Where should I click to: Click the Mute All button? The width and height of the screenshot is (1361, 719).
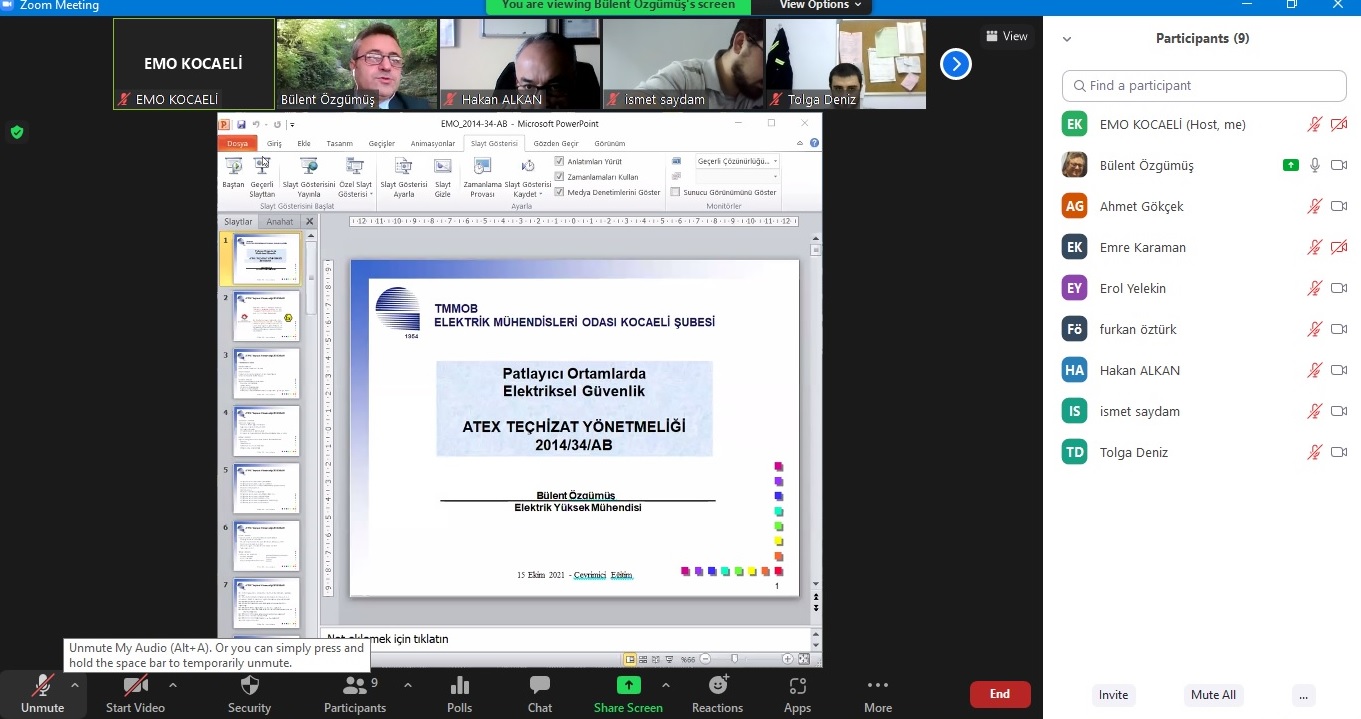click(1213, 695)
